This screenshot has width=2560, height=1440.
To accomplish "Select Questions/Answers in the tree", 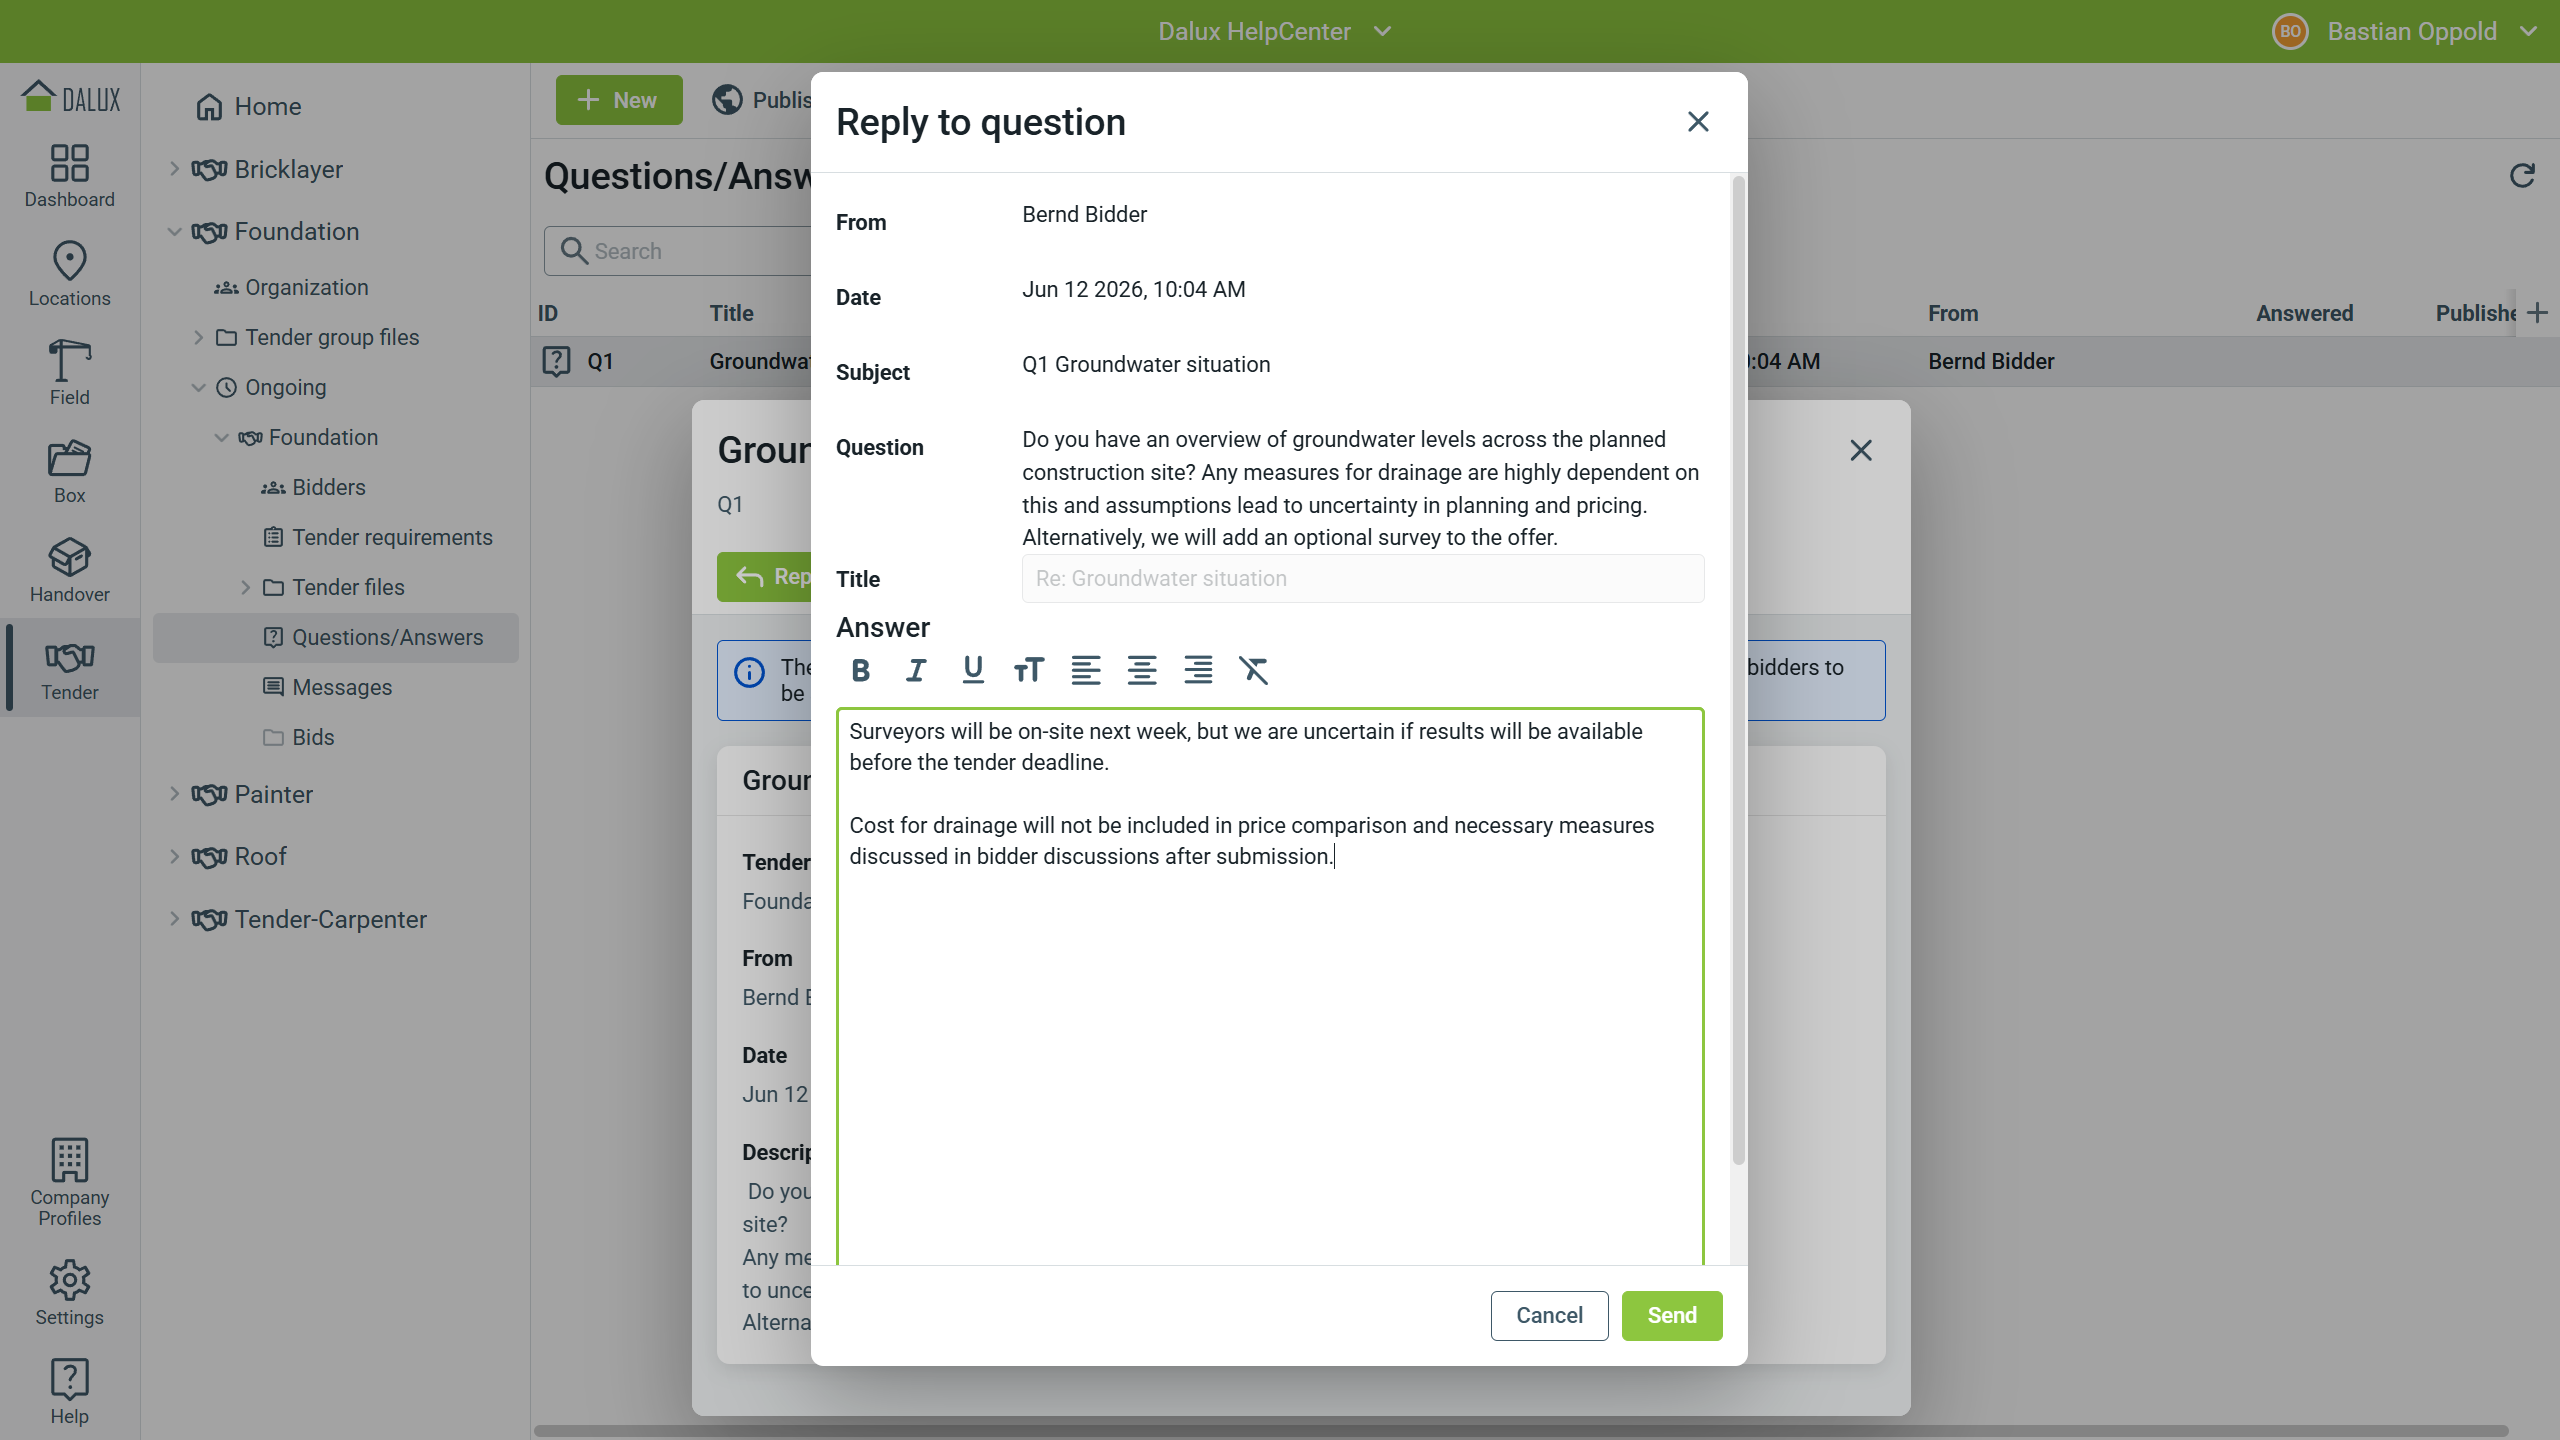I will (x=336, y=638).
